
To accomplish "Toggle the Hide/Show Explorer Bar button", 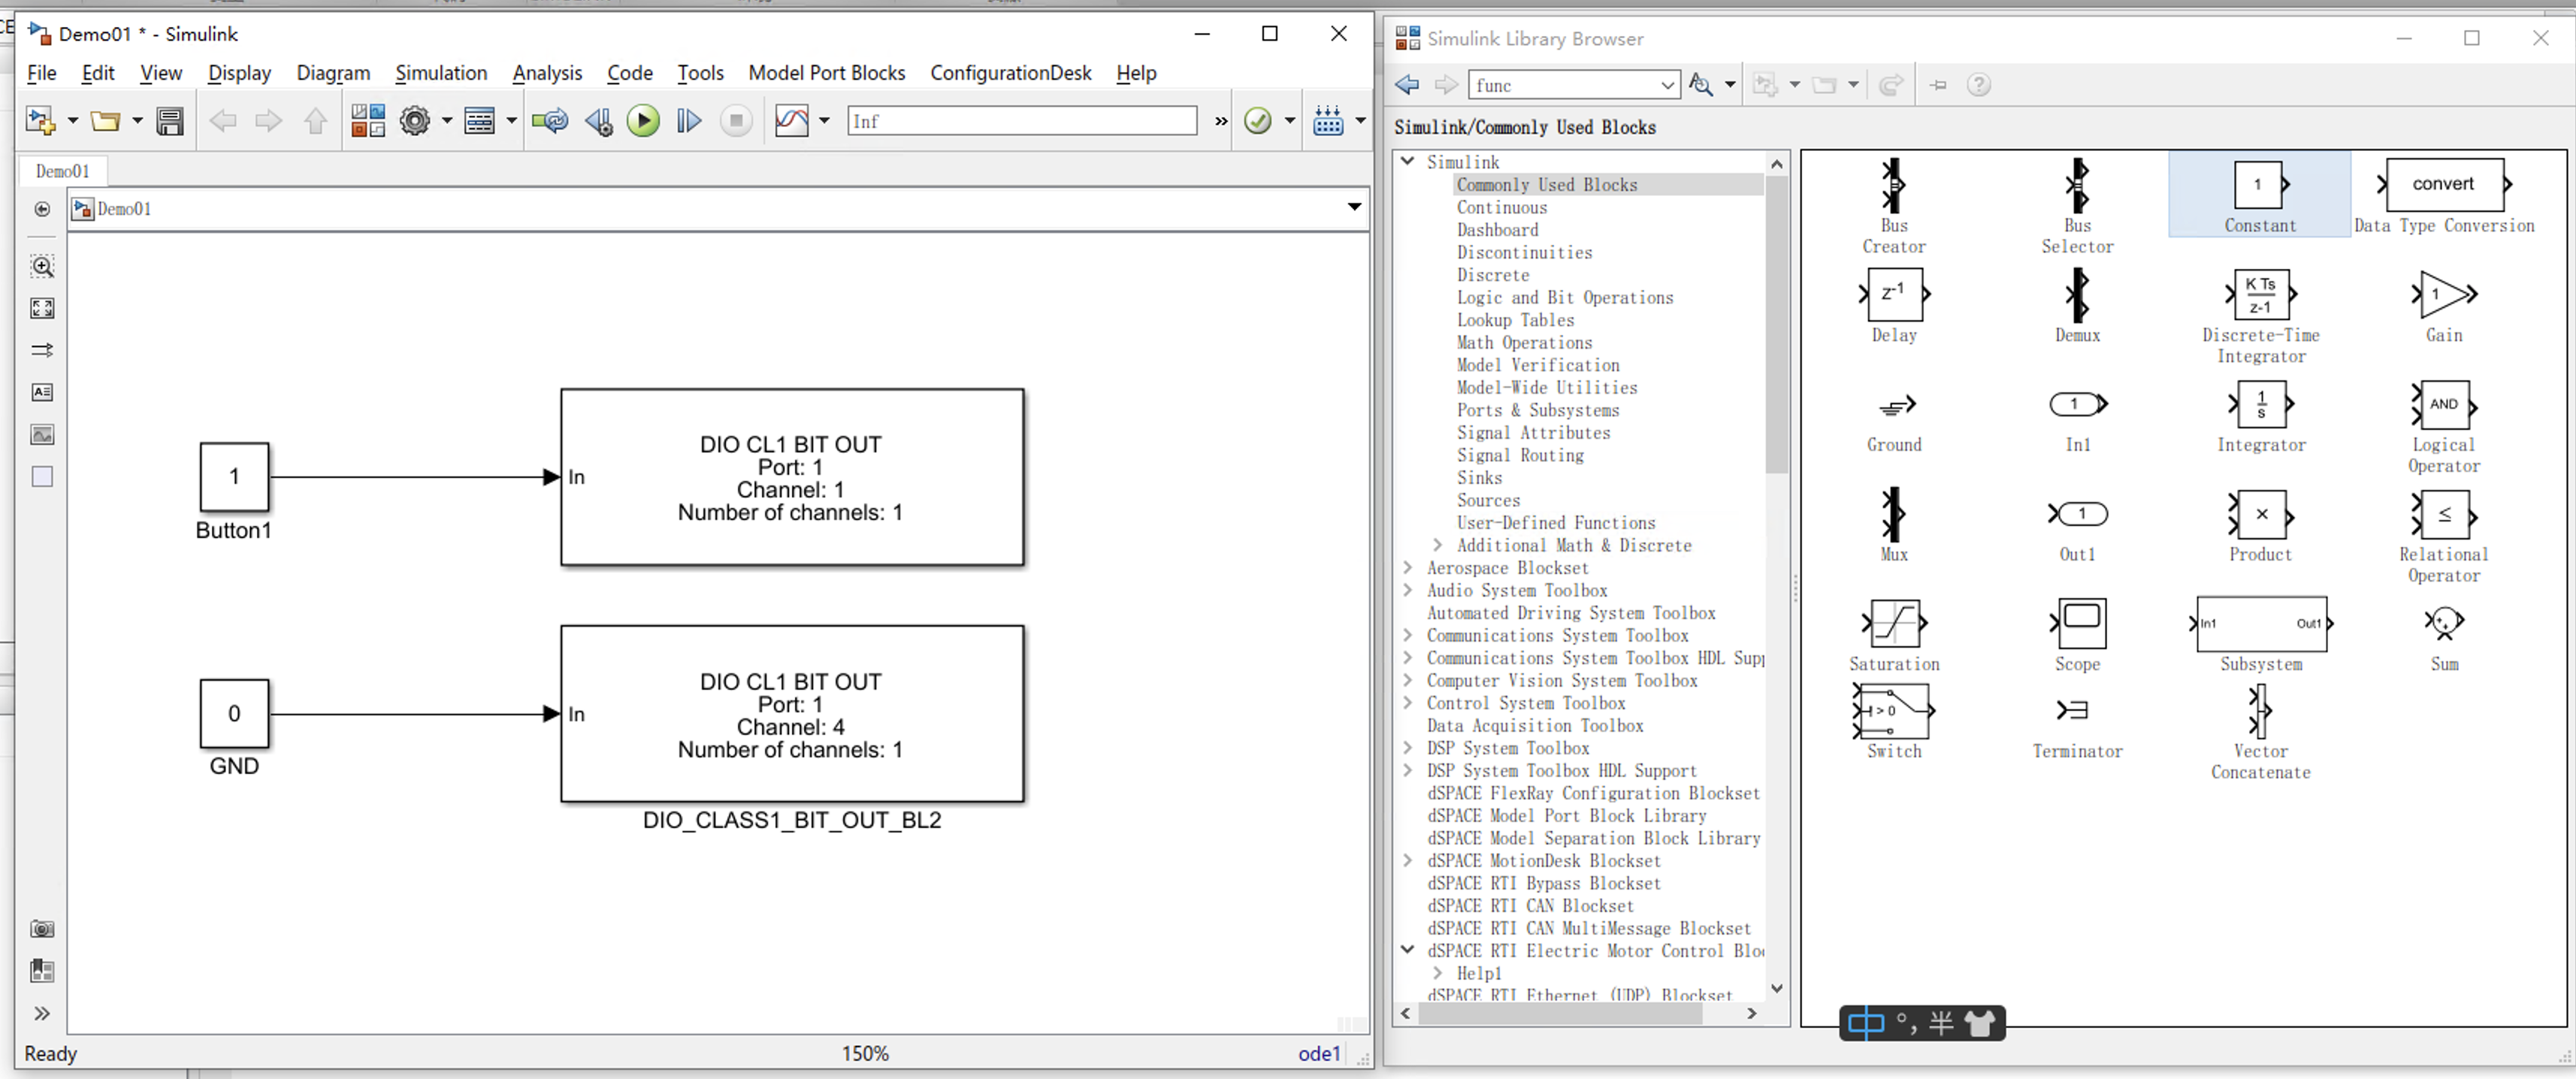I will [42, 209].
